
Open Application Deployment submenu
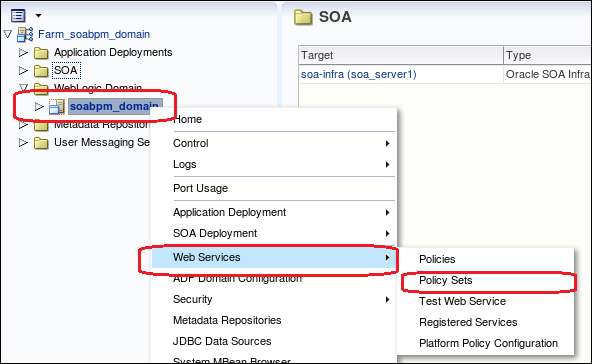[274, 212]
